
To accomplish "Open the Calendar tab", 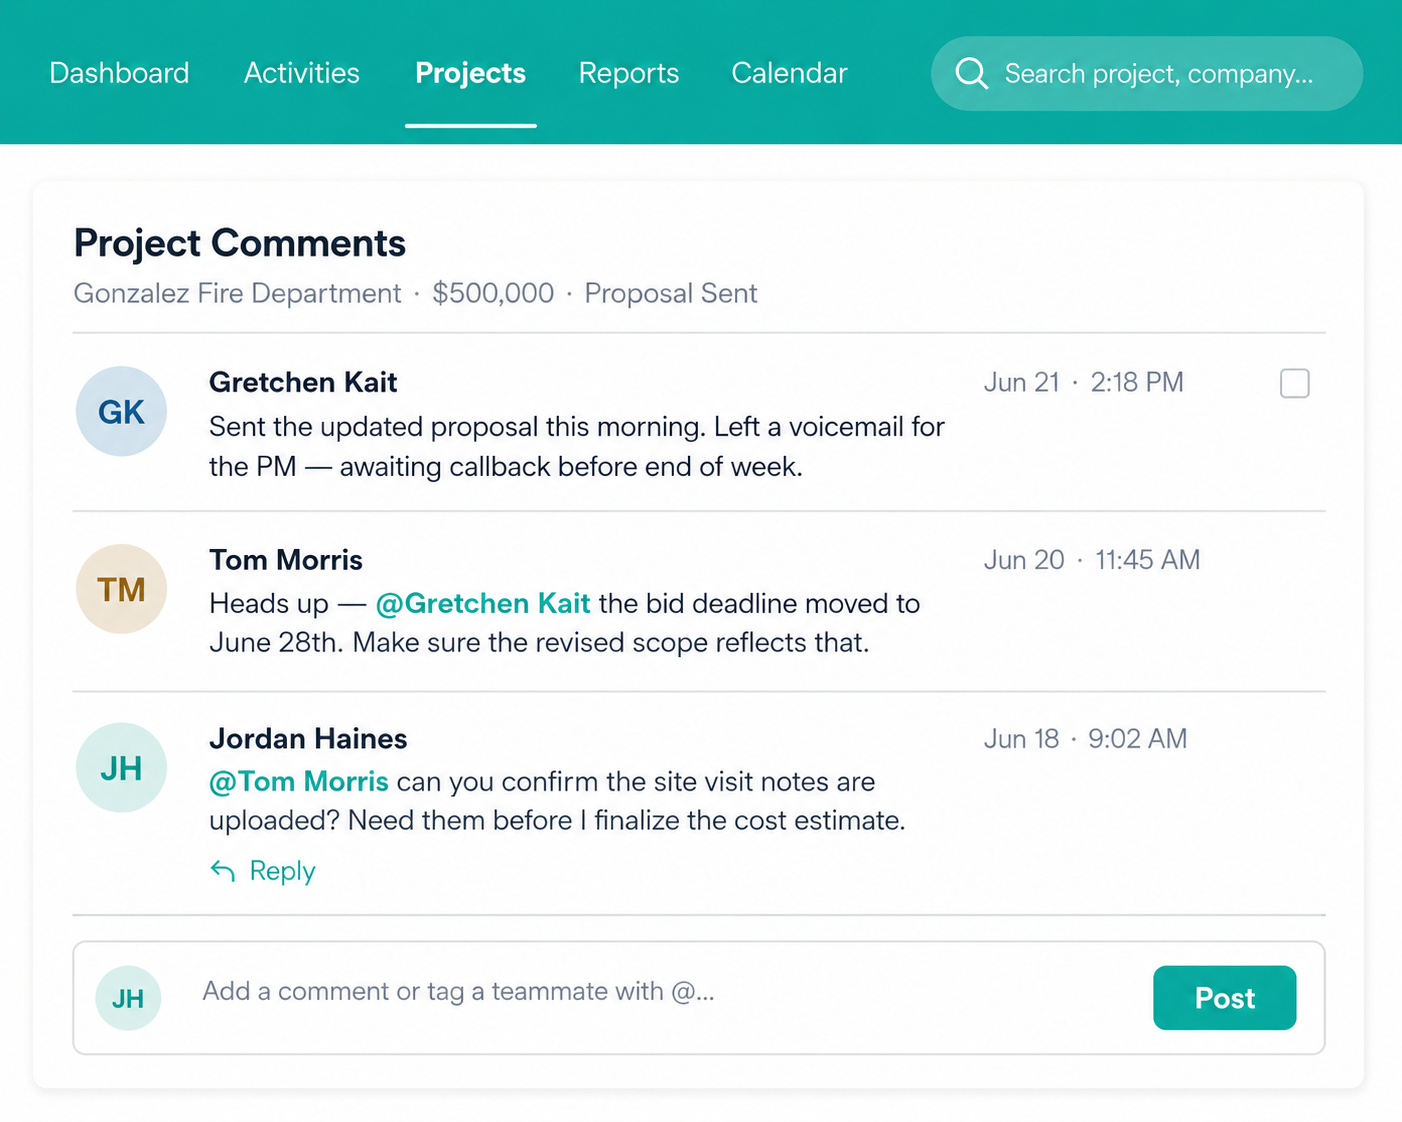I will tap(789, 73).
